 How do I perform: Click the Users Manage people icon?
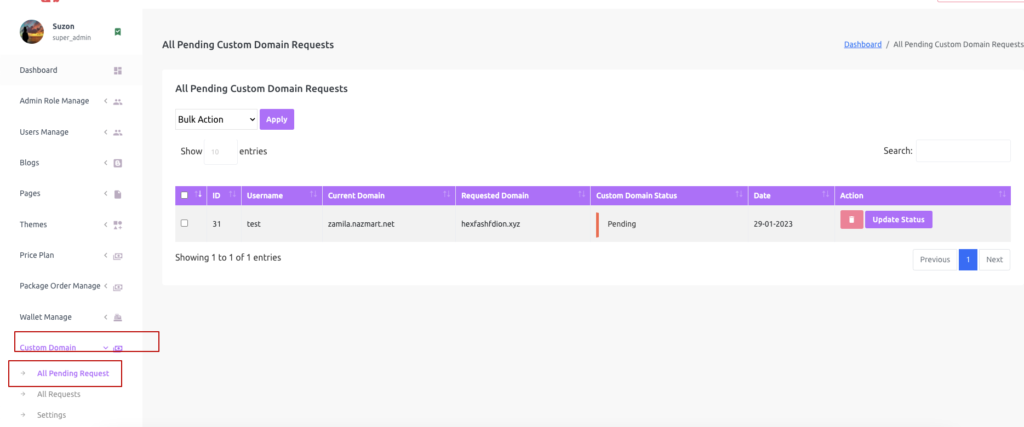click(x=118, y=133)
